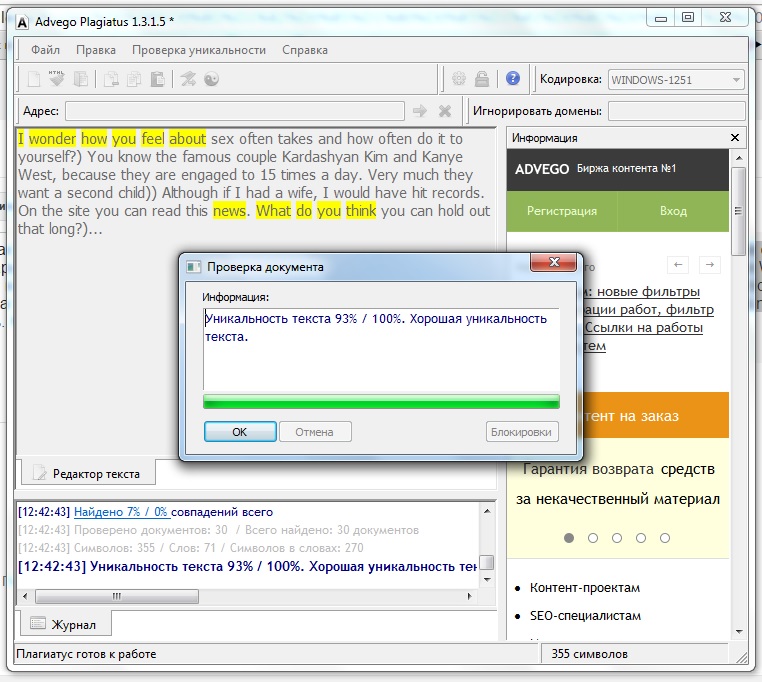Click the Отмена button
762x682 pixels.
(315, 432)
